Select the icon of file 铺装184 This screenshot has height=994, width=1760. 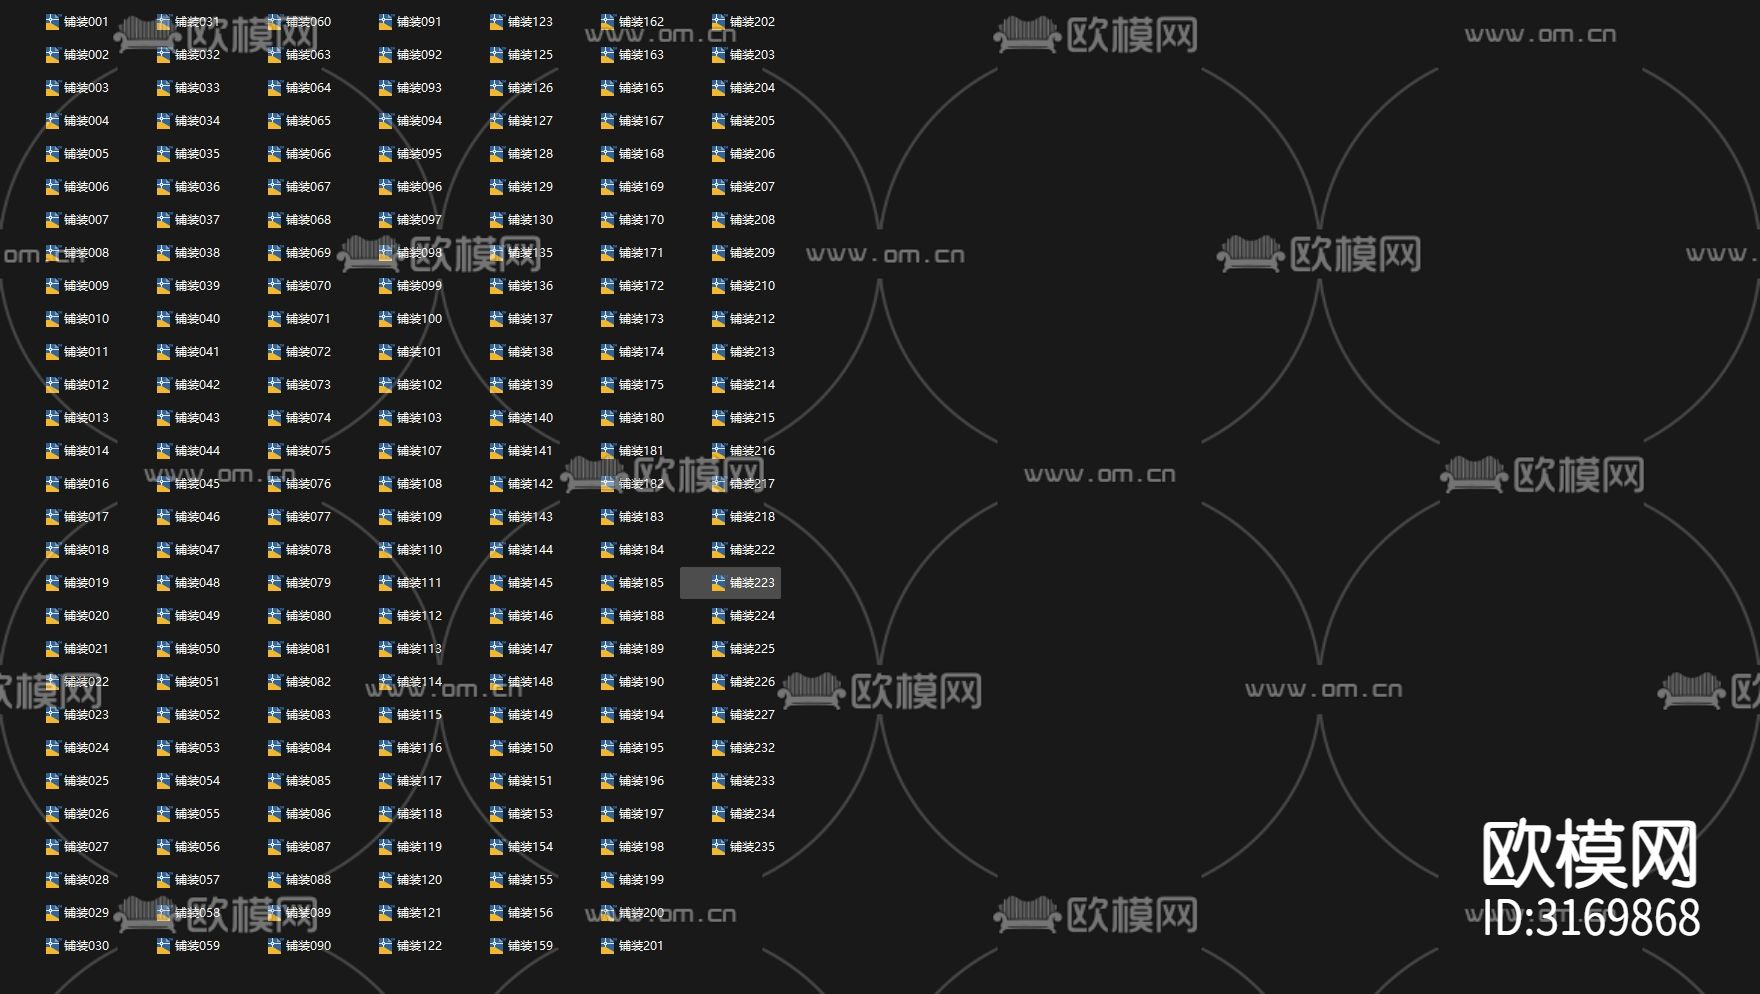point(607,550)
